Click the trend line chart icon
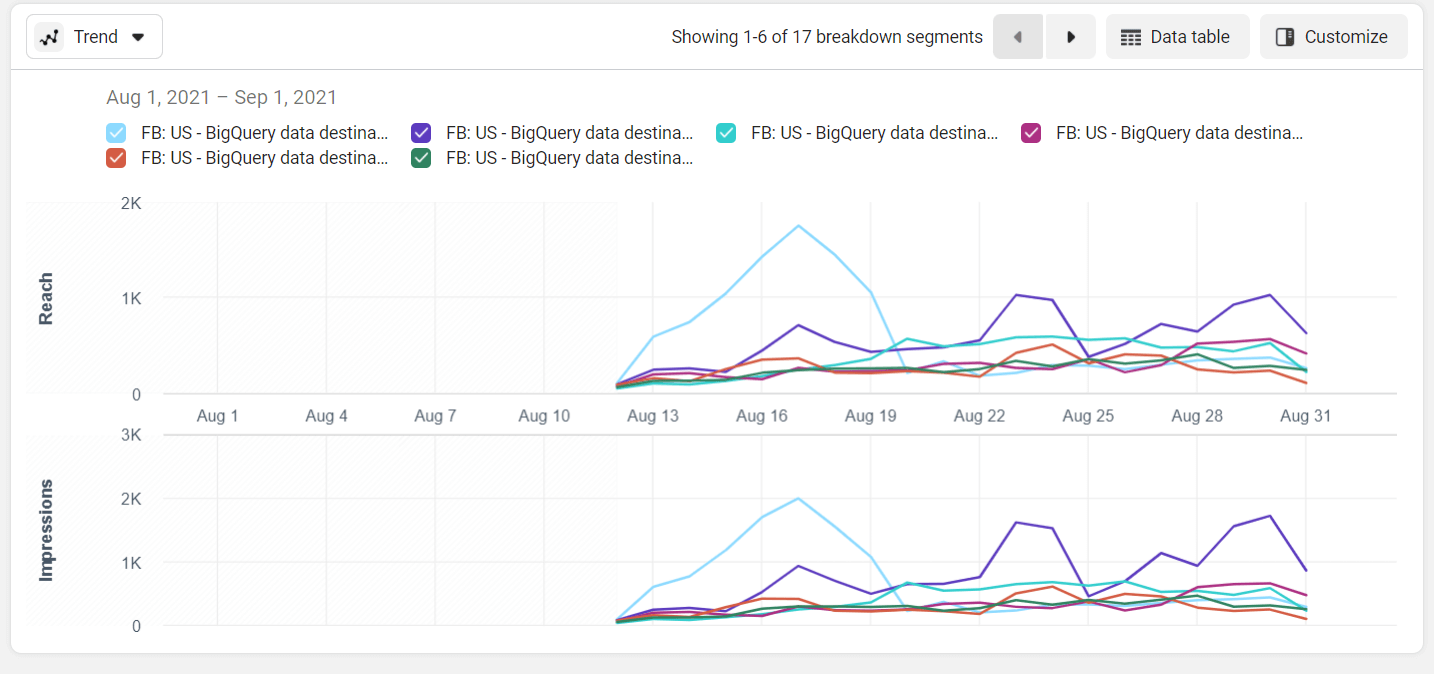Screen dimensions: 1434x674 tap(49, 37)
